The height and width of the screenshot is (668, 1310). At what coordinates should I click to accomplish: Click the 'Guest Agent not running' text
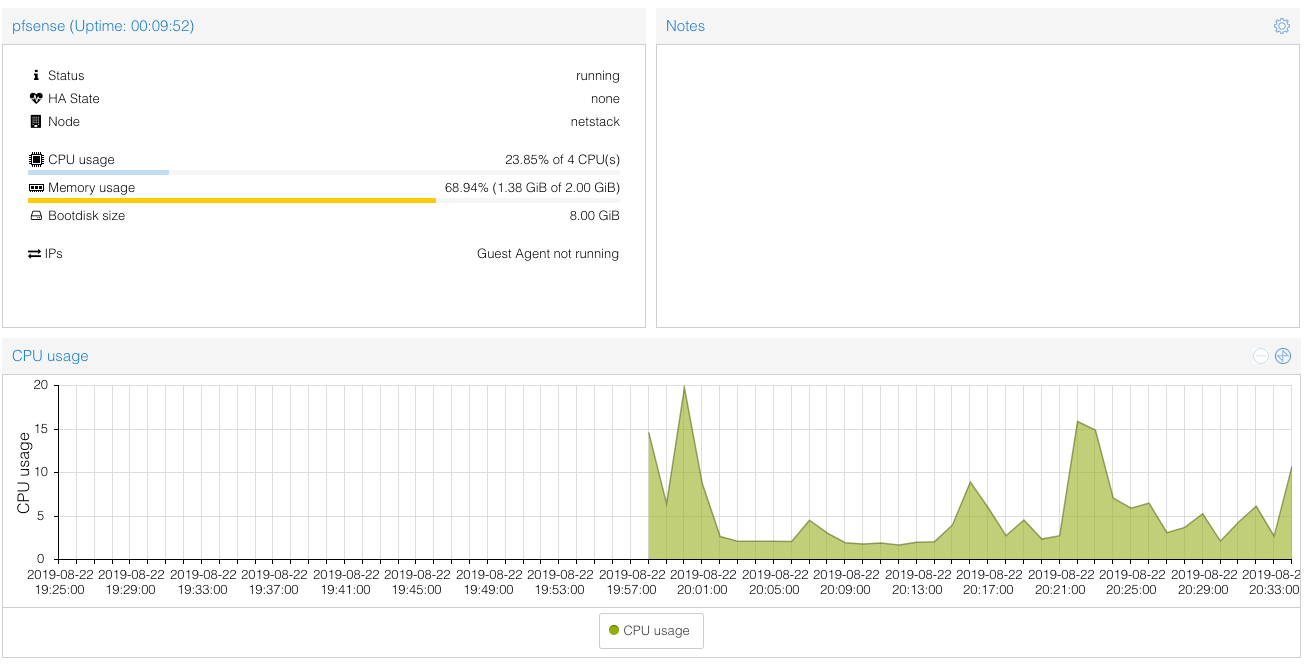(x=547, y=254)
